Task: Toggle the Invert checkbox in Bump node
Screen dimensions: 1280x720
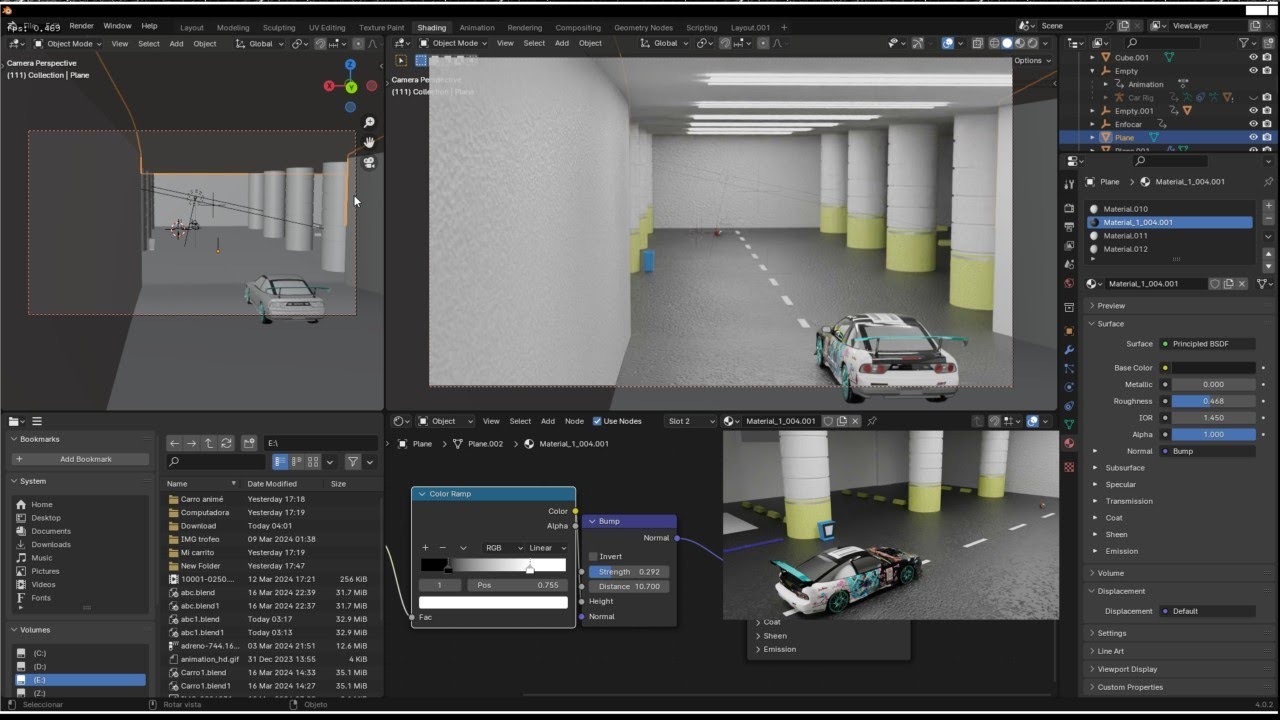Action: click(593, 557)
